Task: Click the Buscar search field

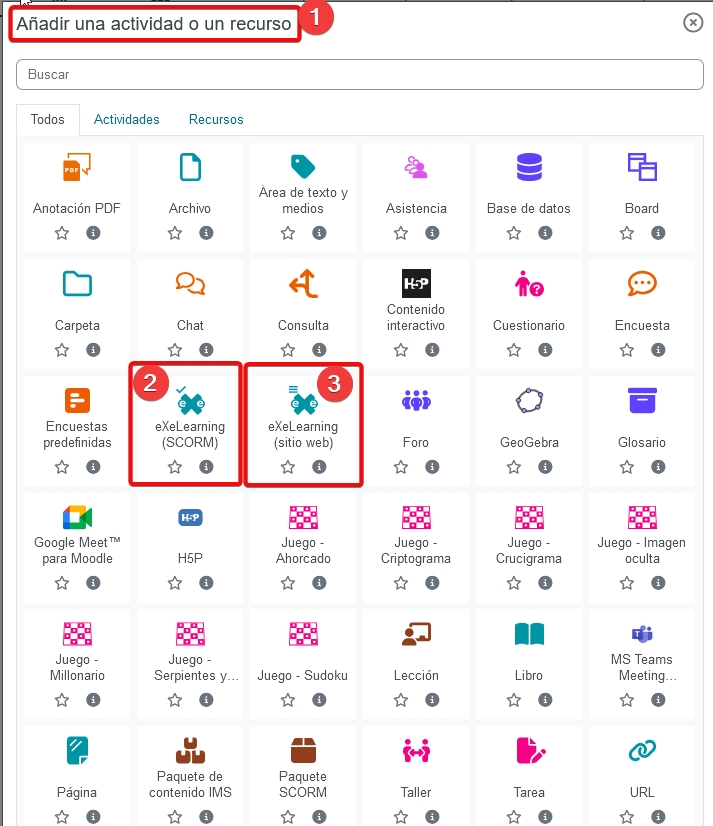Action: (x=360, y=74)
